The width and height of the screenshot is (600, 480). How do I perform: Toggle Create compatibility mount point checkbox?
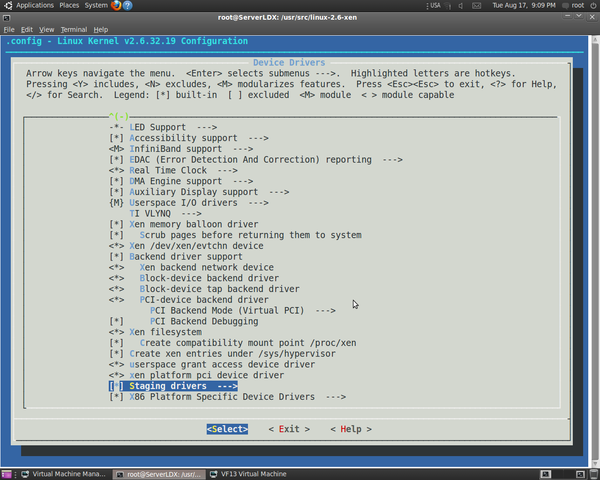(x=116, y=343)
